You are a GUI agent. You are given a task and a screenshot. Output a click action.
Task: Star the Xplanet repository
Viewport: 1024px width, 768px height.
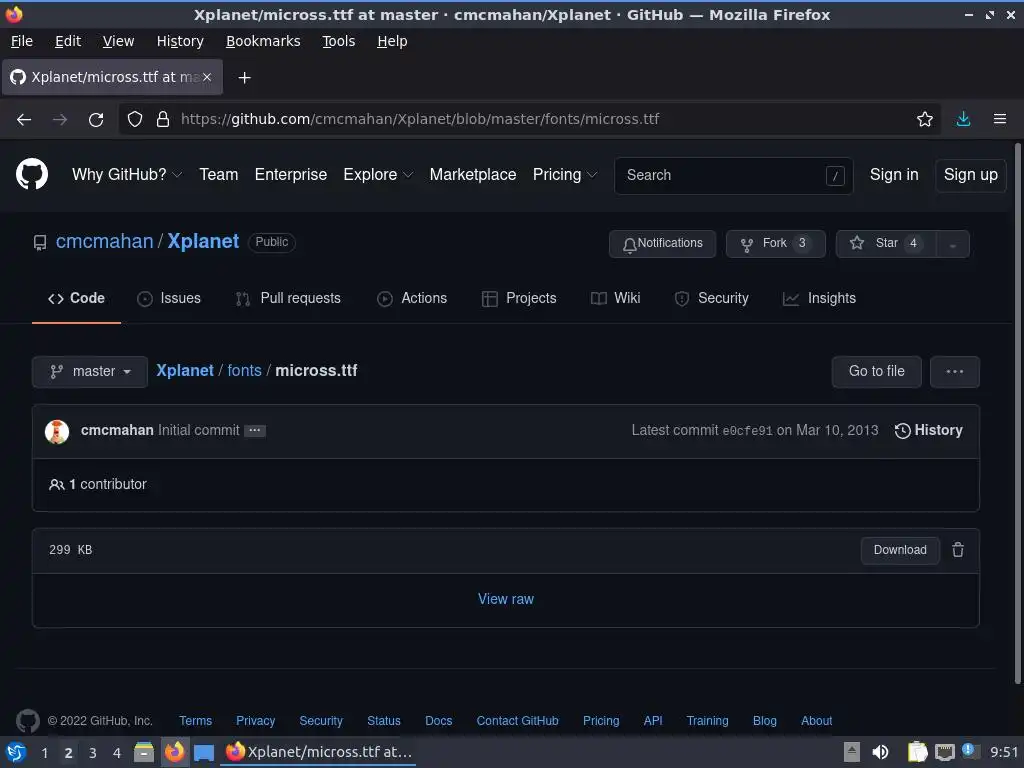tap(886, 244)
